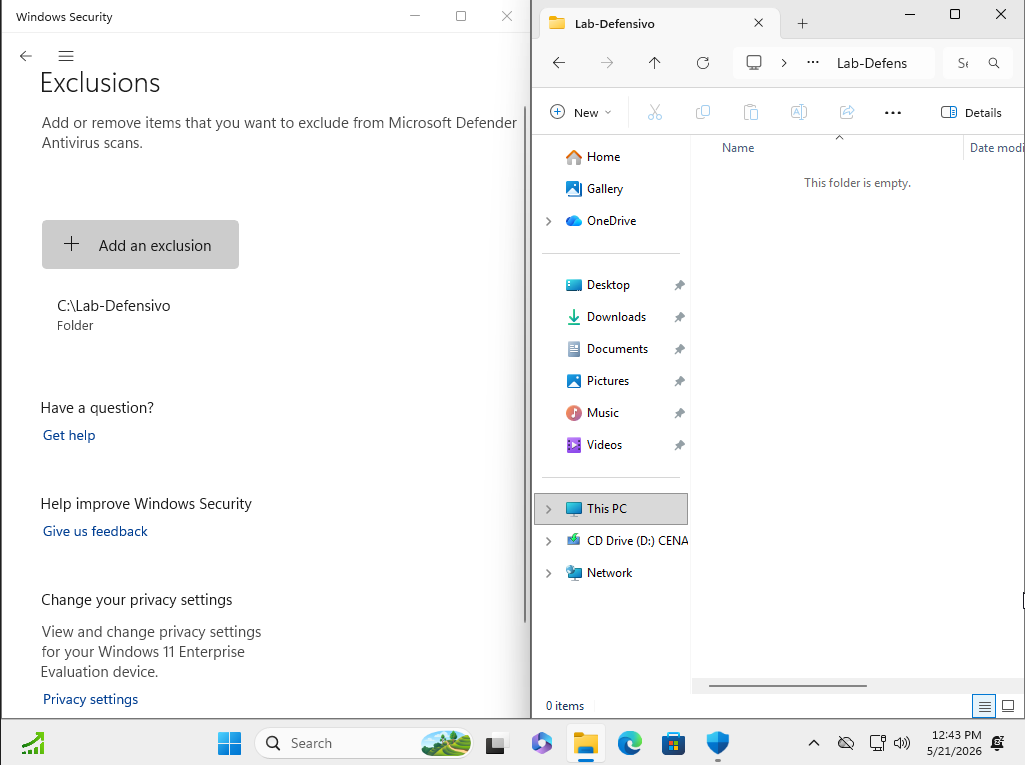Expand address bar path chevron
The width and height of the screenshot is (1025, 765).
pos(784,63)
